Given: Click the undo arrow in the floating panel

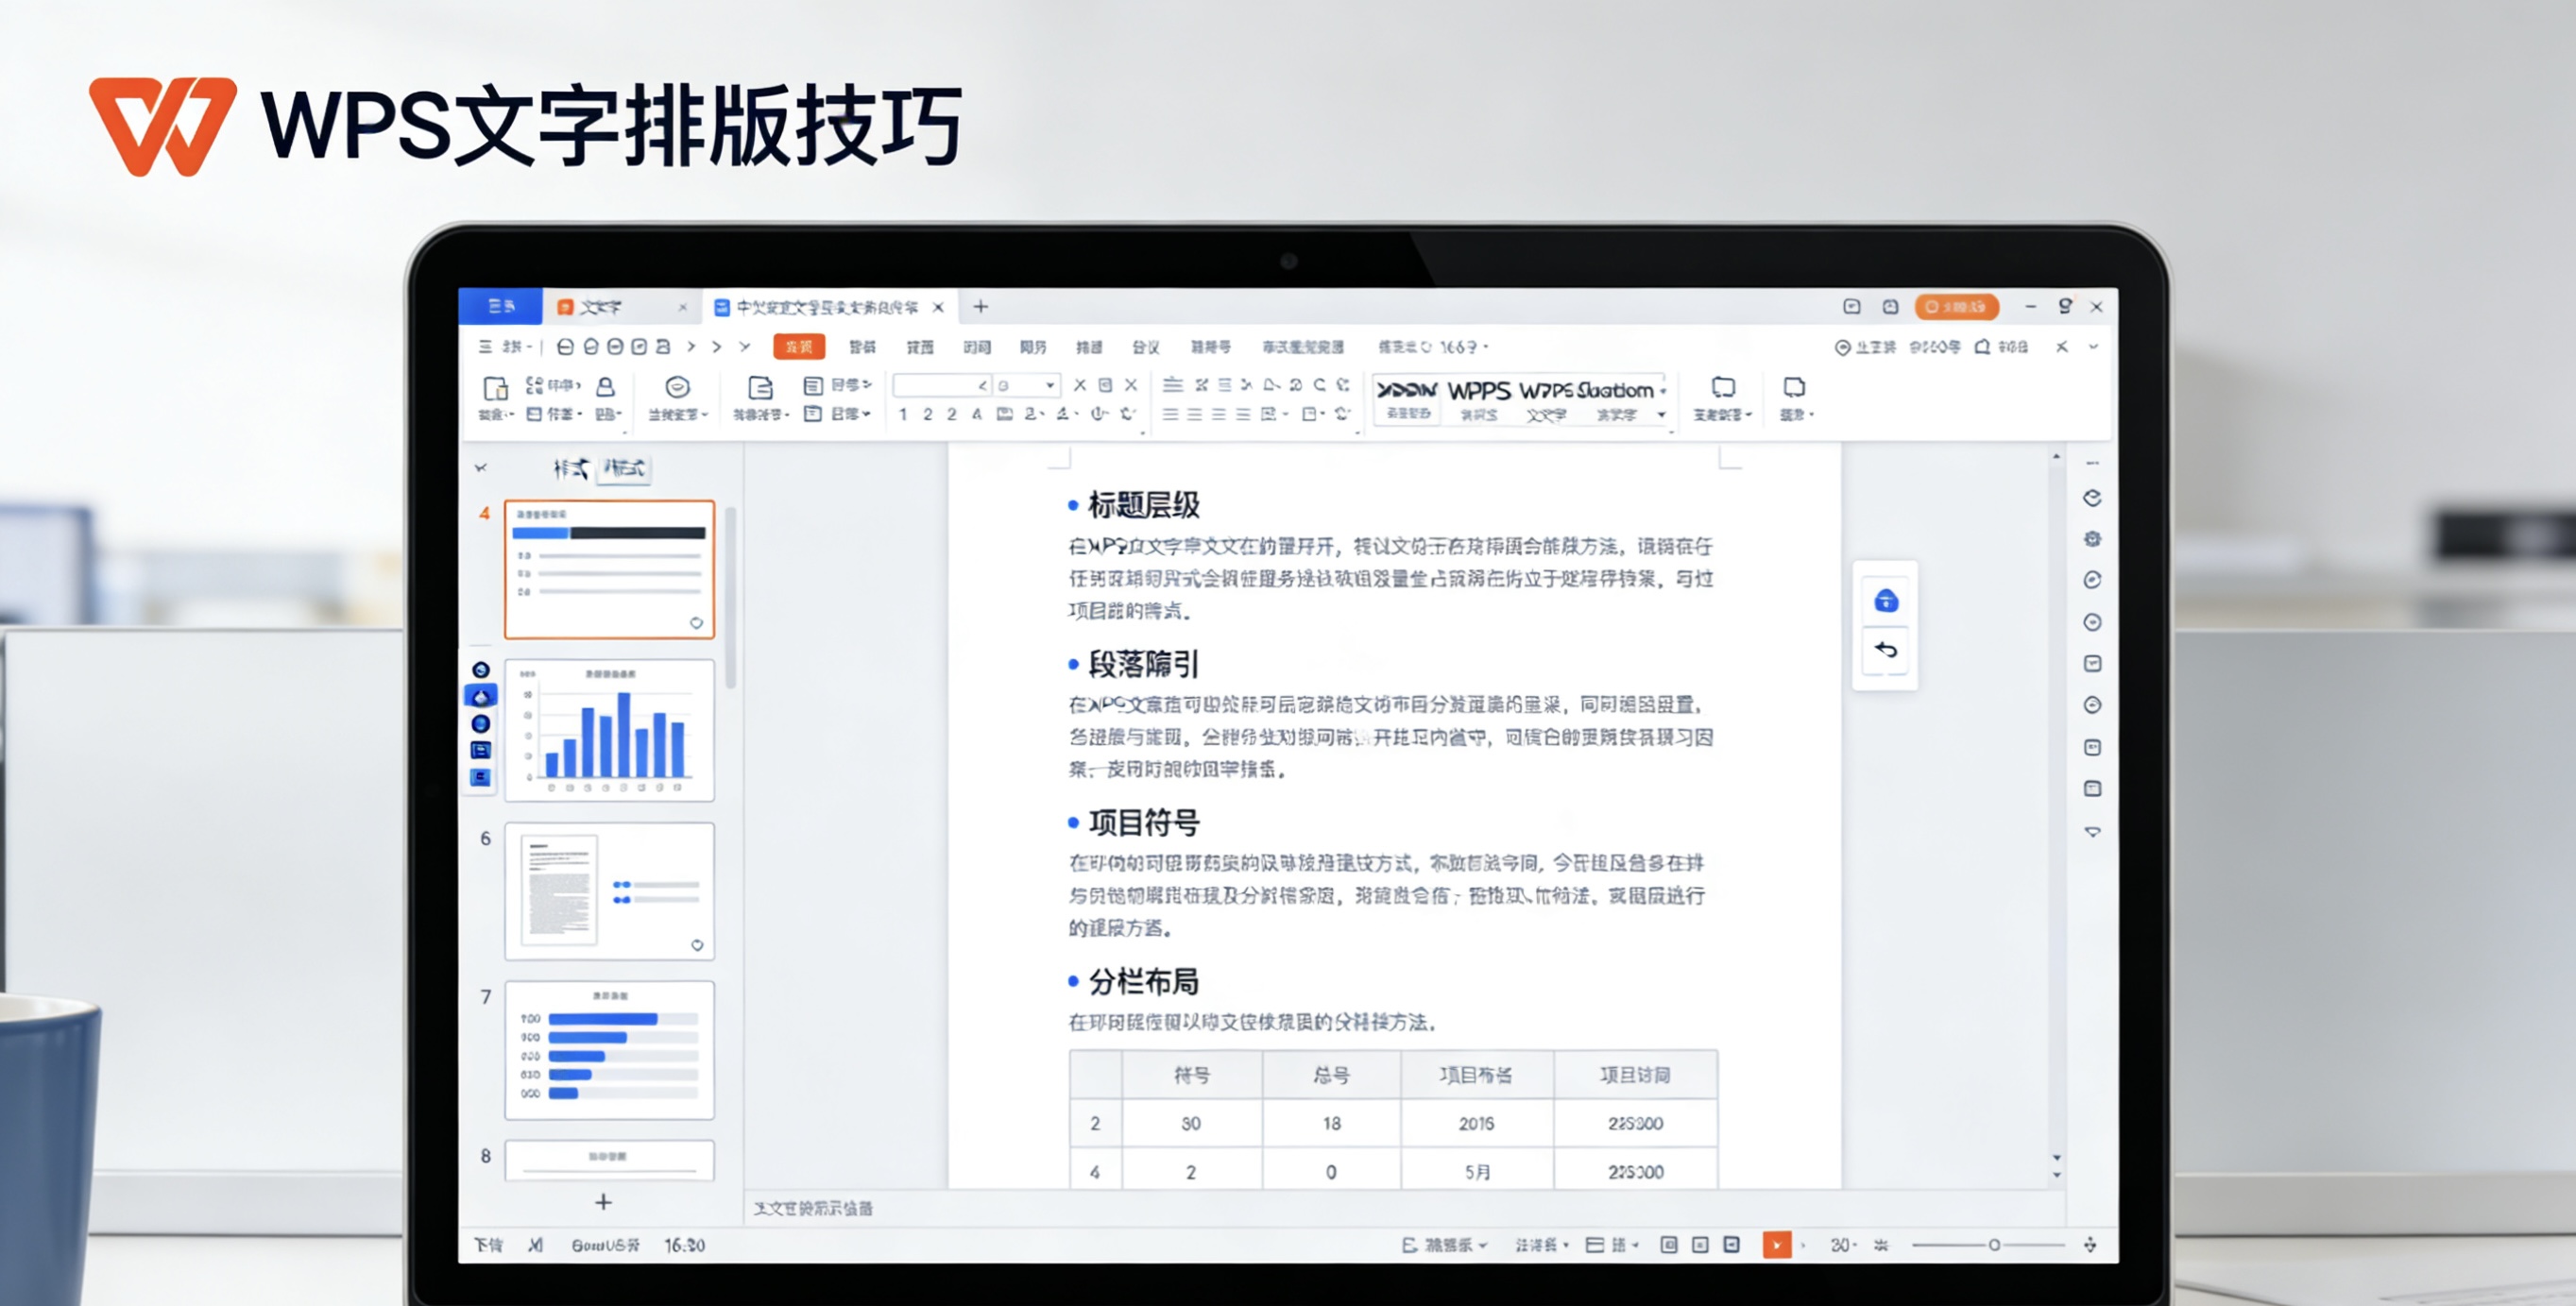Looking at the screenshot, I should click(x=1885, y=650).
